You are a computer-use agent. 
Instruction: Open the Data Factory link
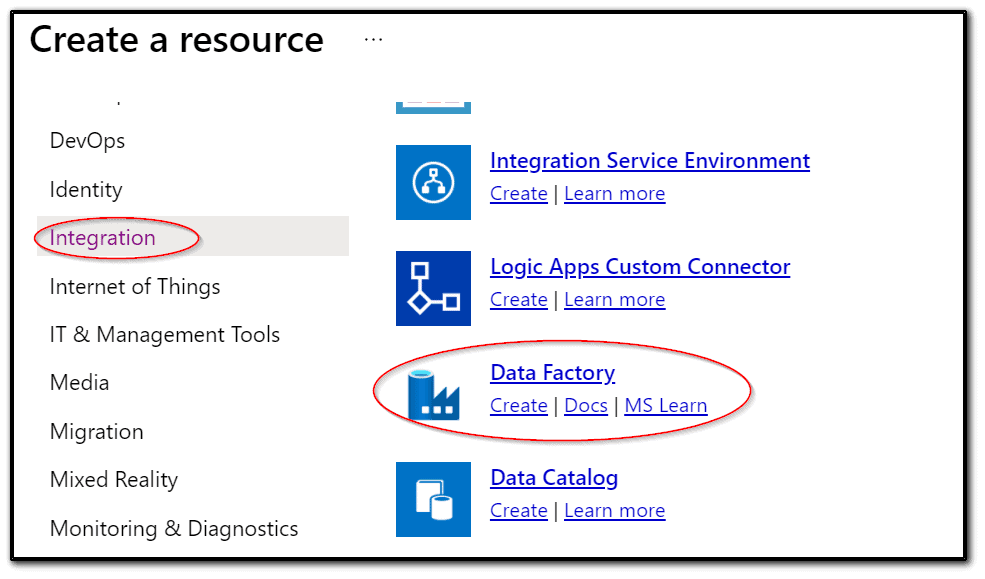click(552, 372)
